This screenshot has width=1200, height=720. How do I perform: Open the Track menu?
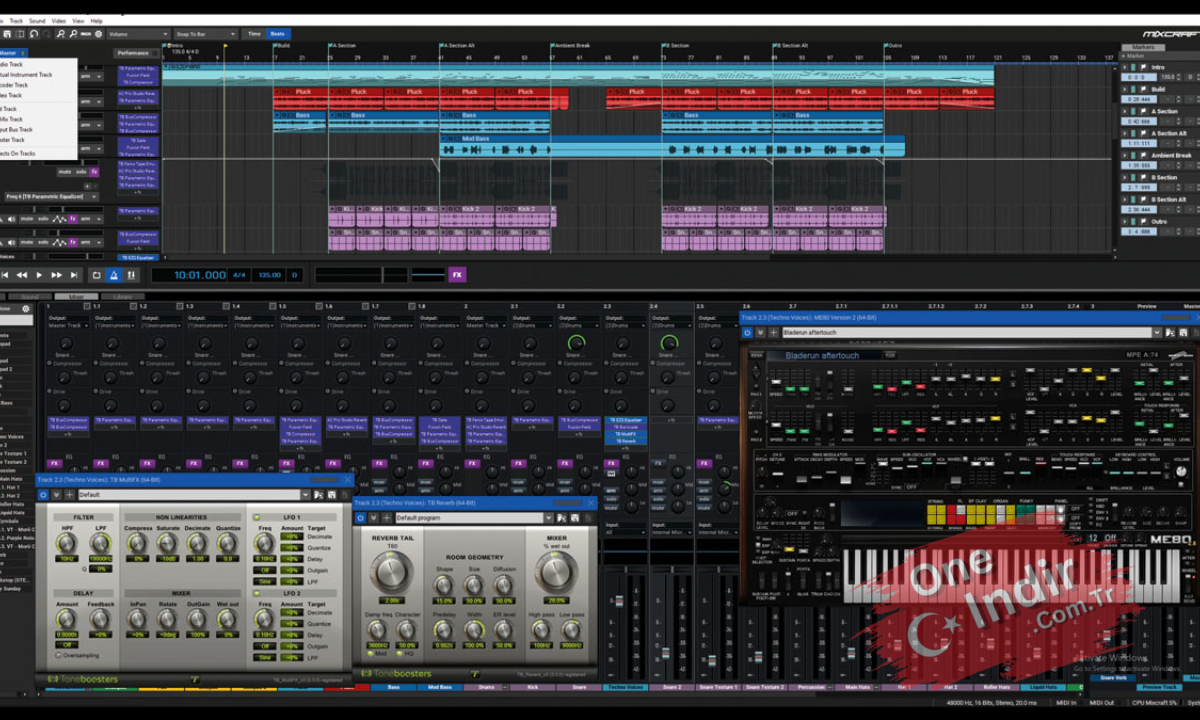coord(16,20)
